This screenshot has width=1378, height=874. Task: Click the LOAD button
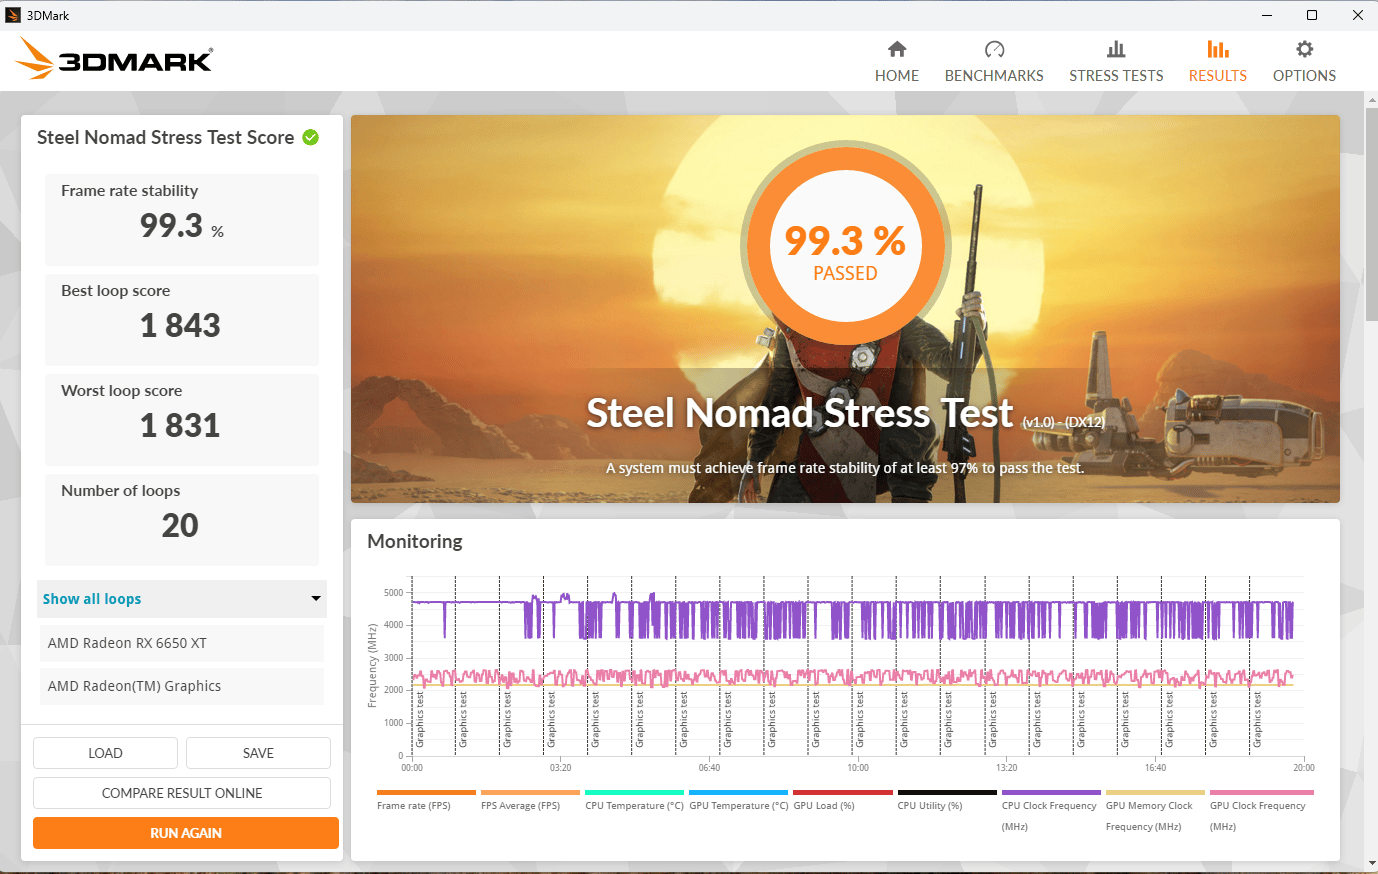[x=105, y=753]
